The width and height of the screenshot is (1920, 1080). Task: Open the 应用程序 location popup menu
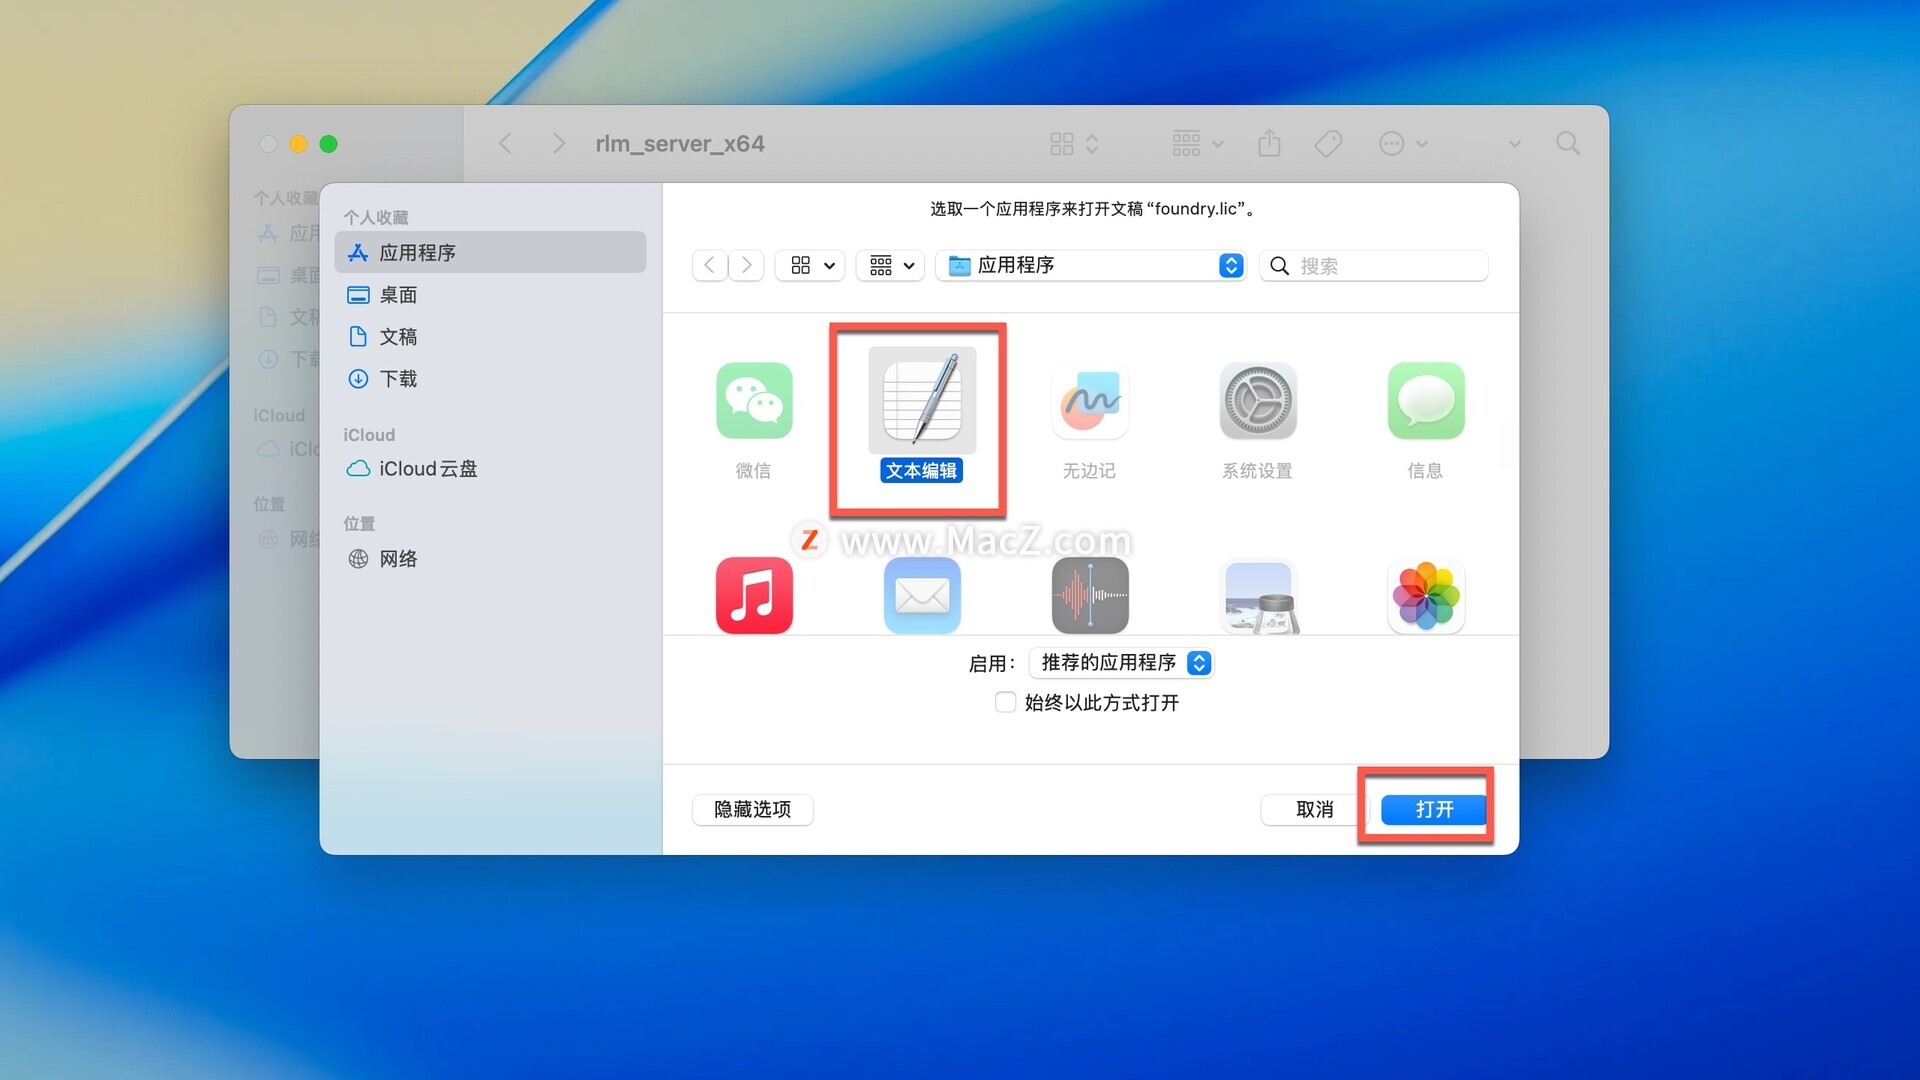click(x=1091, y=265)
